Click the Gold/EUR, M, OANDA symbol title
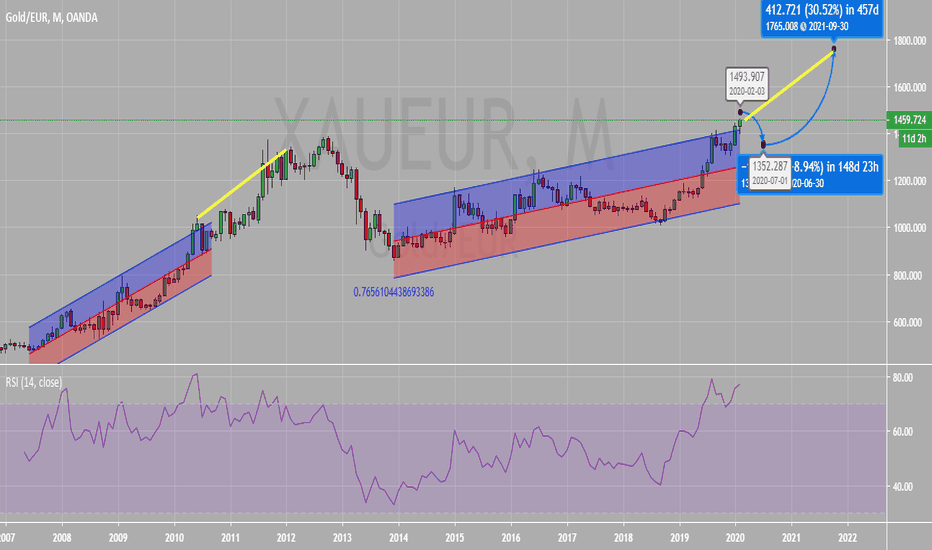This screenshot has width=932, height=550. point(52,18)
